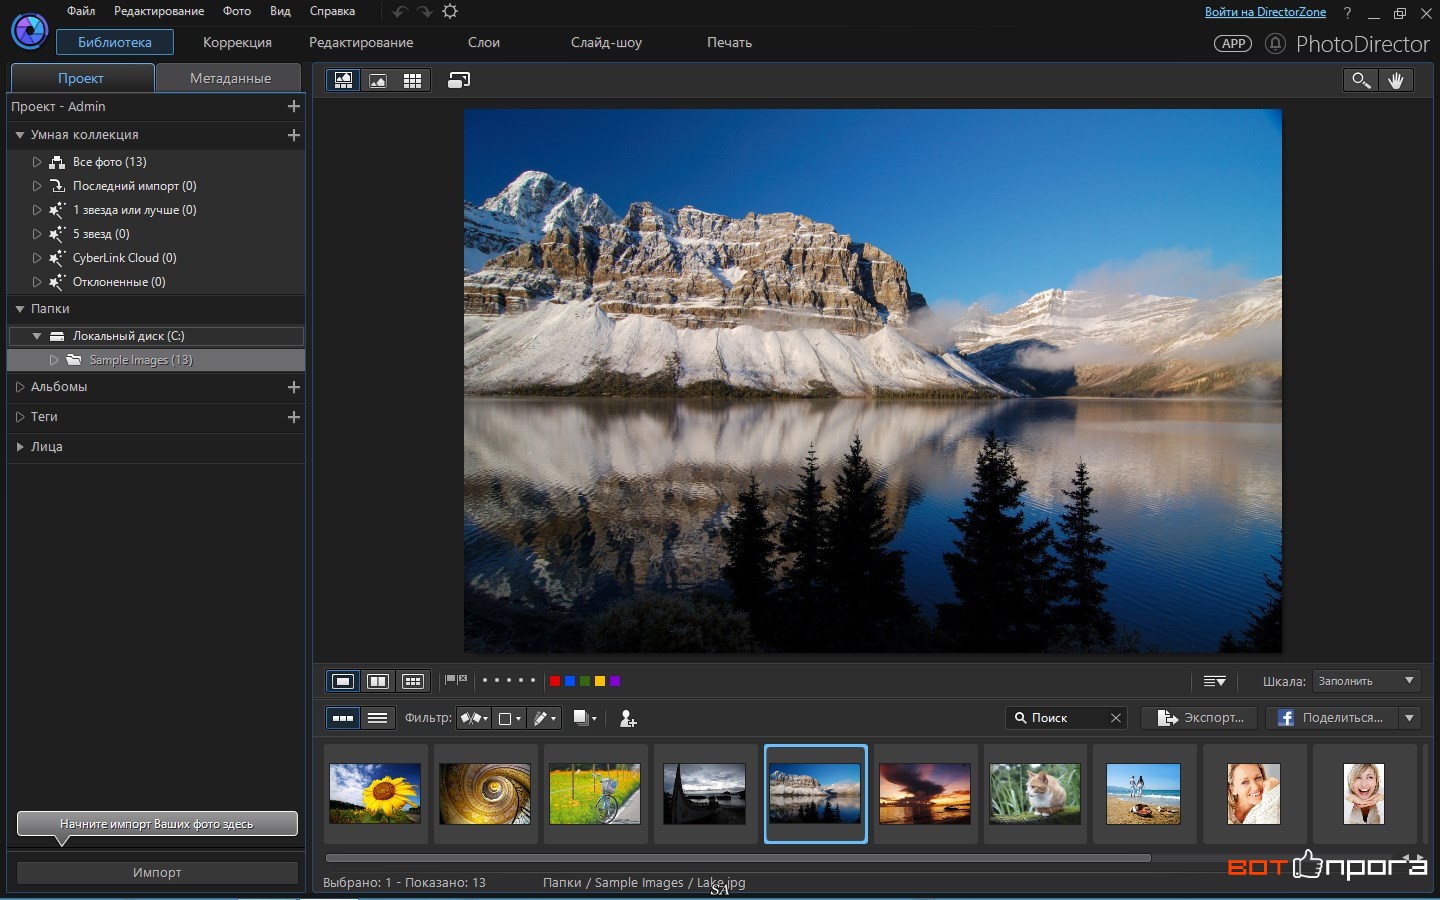Switch to the Проект tab
The image size is (1440, 900).
coord(81,78)
